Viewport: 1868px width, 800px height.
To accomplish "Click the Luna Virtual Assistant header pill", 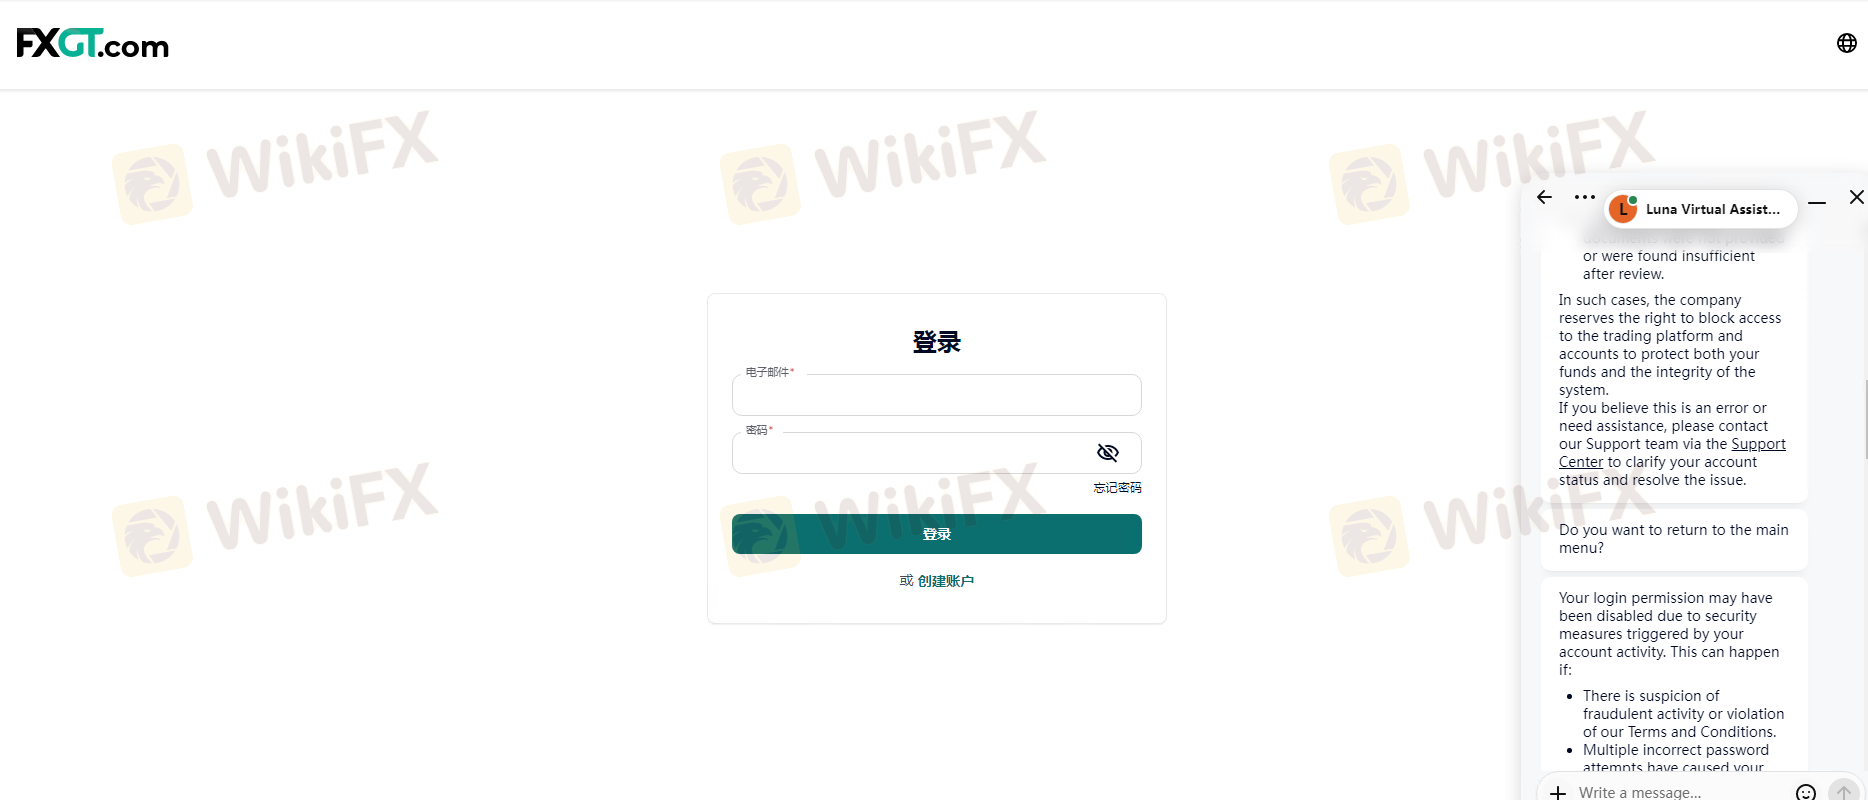I will (1700, 209).
